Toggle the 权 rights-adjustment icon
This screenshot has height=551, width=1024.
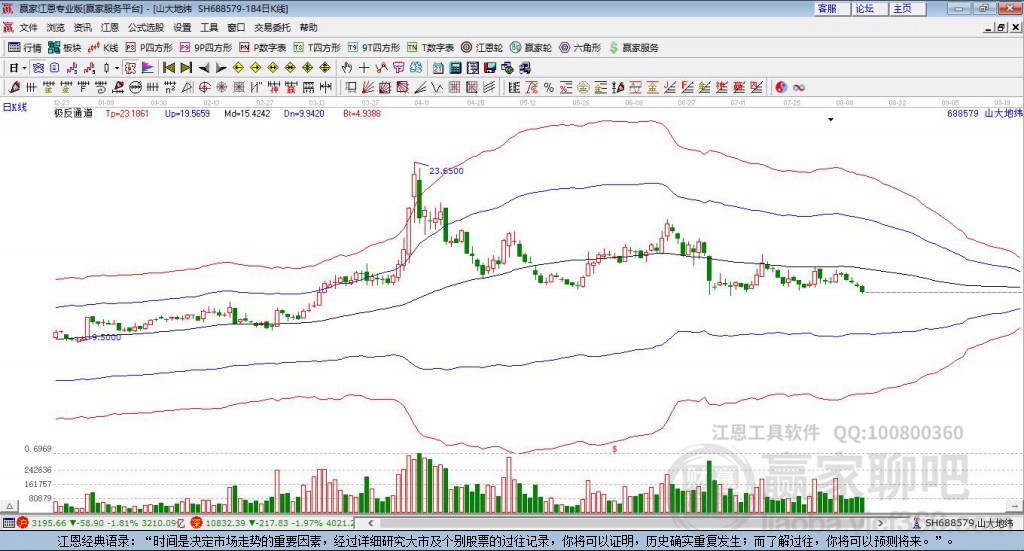point(129,68)
